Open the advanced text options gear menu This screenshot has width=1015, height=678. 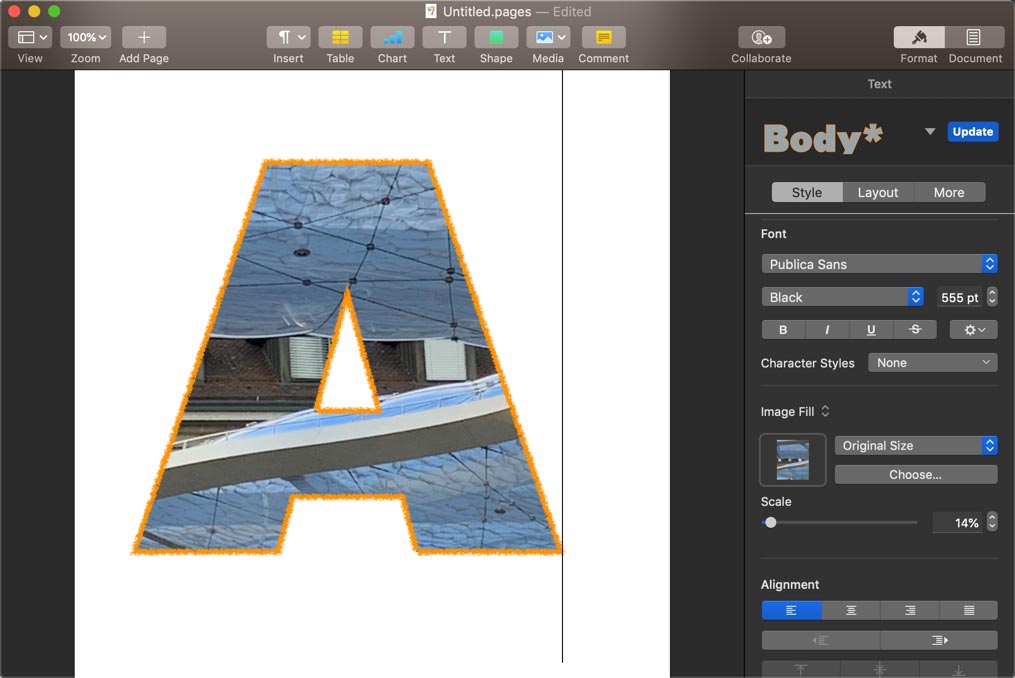coord(974,330)
